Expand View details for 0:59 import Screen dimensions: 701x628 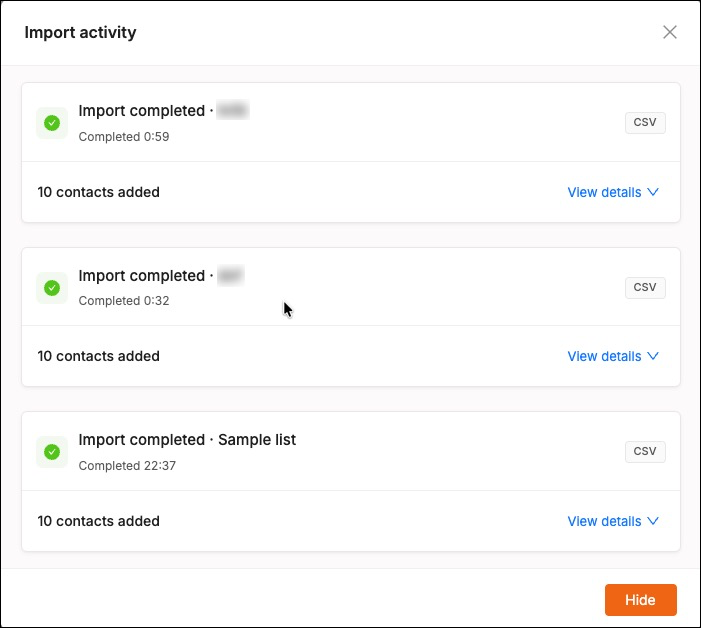(612, 192)
